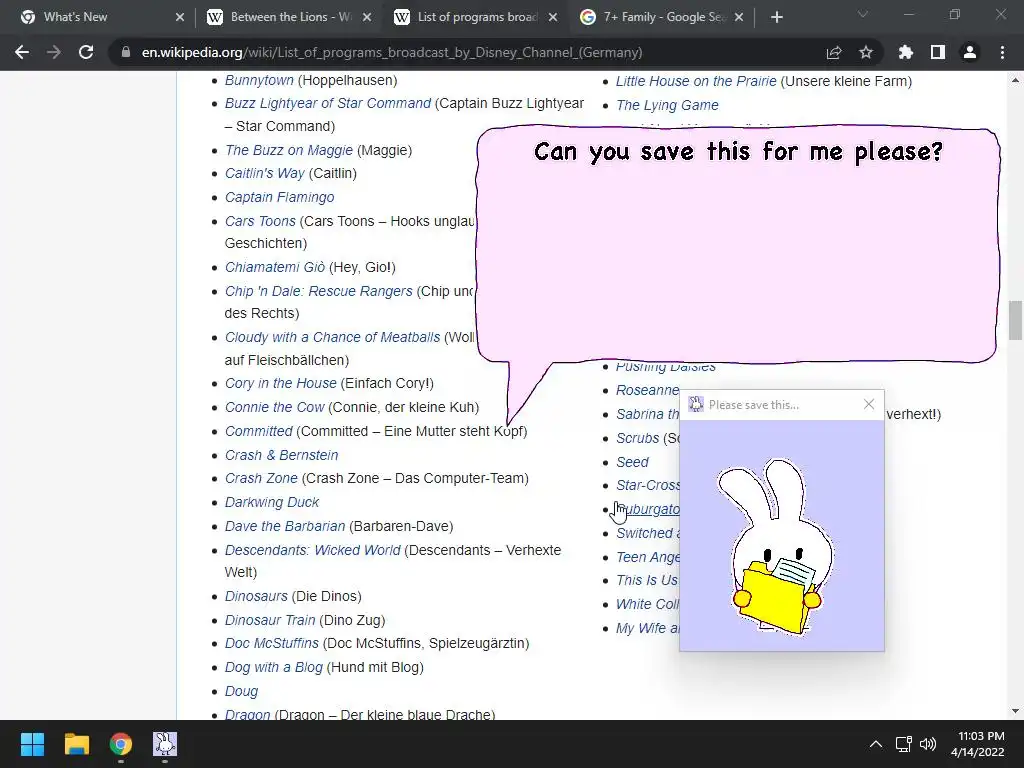Open the volume tray icon
1024x768 pixels.
[x=927, y=744]
